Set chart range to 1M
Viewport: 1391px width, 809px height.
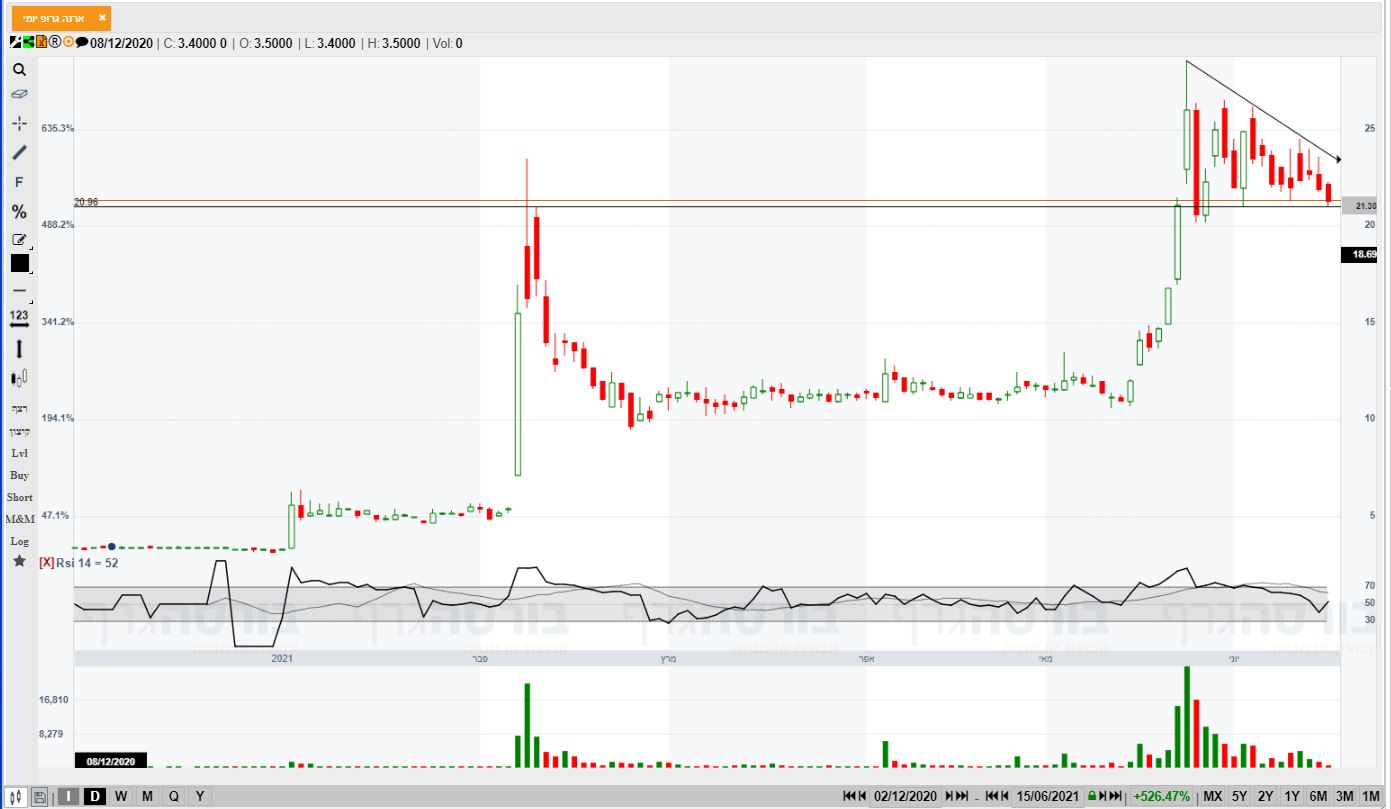[x=1370, y=796]
